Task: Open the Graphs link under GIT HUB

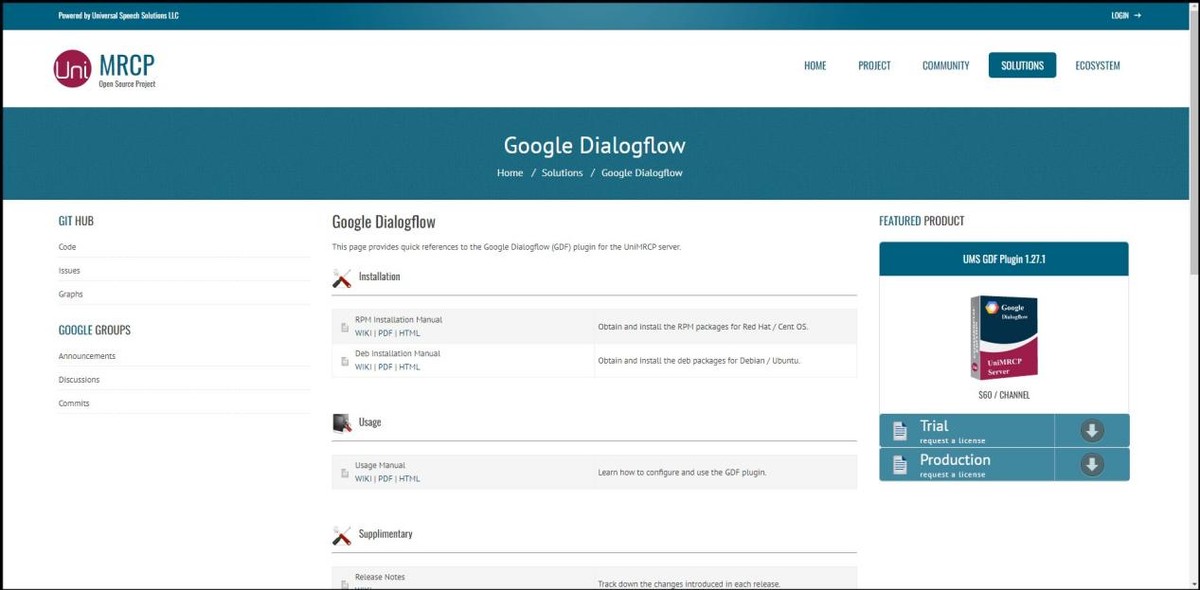Action: (71, 295)
